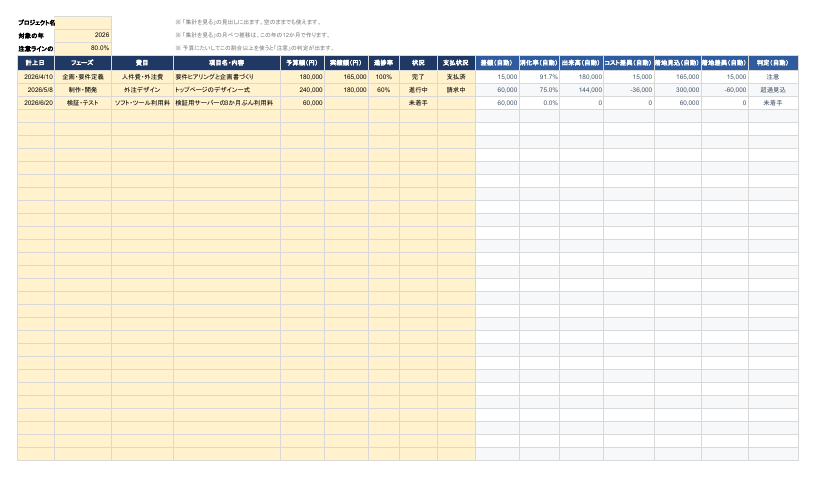
Task: Select the consumption rate cell 91.7%
Action: pos(540,77)
